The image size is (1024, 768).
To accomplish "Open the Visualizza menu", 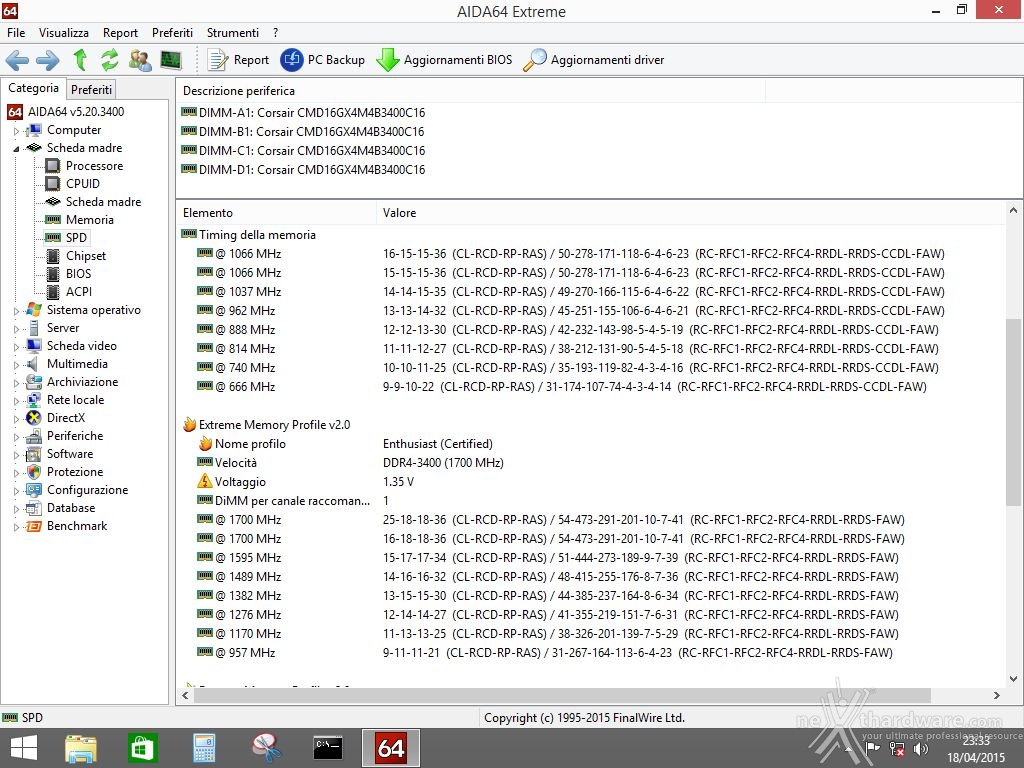I will click(x=63, y=33).
